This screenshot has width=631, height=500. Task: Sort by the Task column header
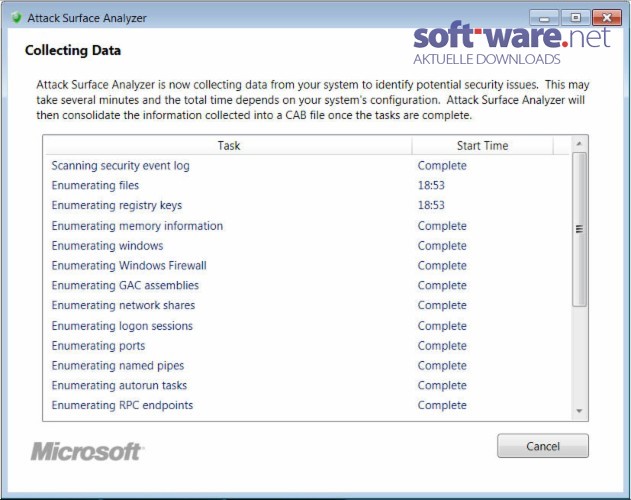(228, 145)
